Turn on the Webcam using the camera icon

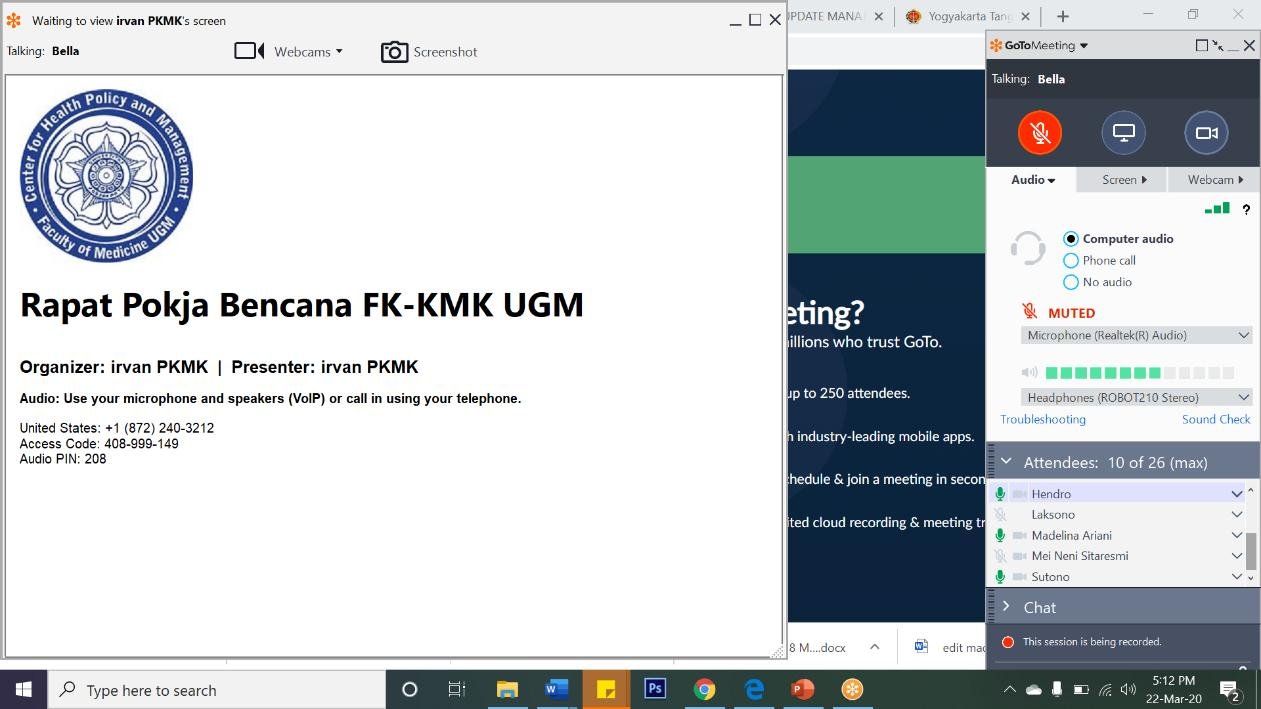click(x=1205, y=131)
